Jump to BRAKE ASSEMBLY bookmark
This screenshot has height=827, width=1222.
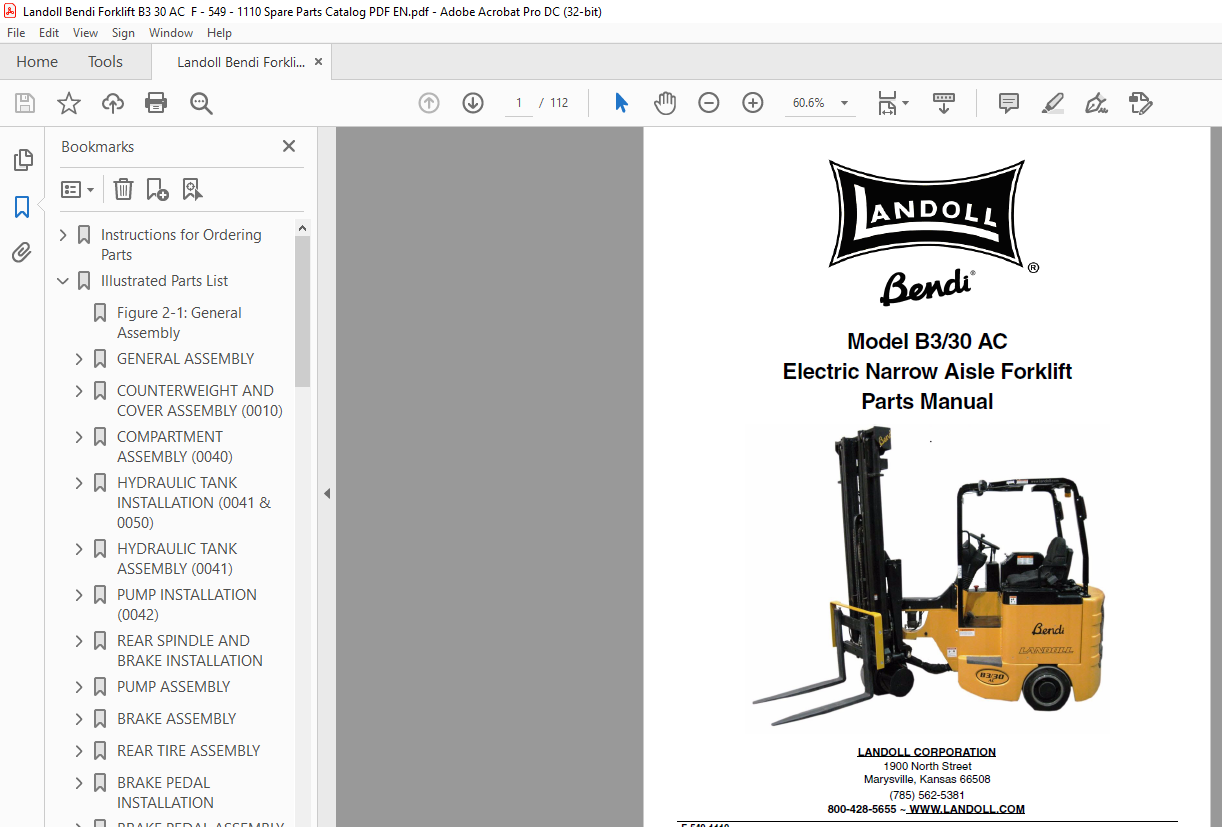click(176, 719)
